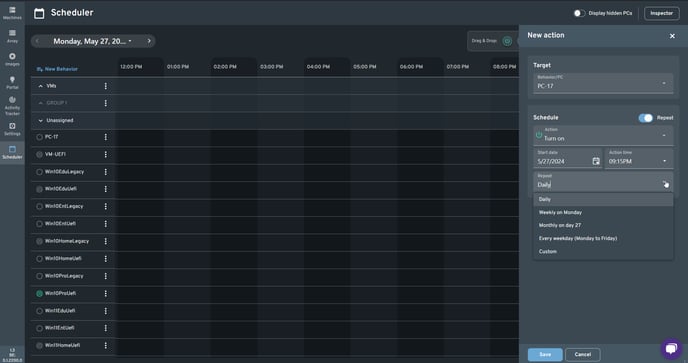
Task: Select Every weekday (Monday to Friday) option
Action: tap(603, 238)
